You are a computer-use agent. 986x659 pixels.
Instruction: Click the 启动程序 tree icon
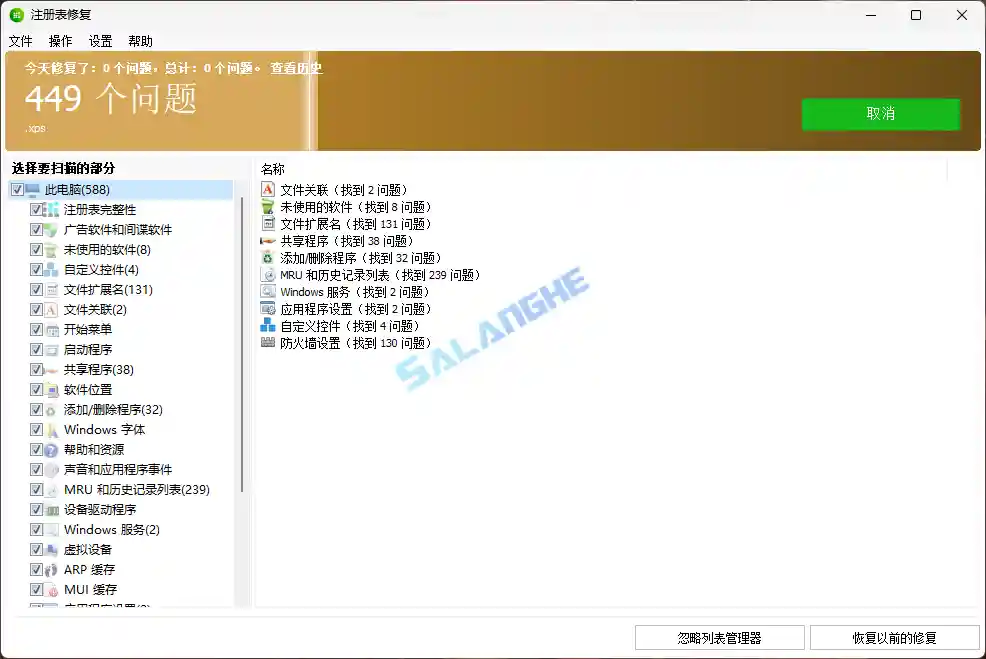point(52,350)
